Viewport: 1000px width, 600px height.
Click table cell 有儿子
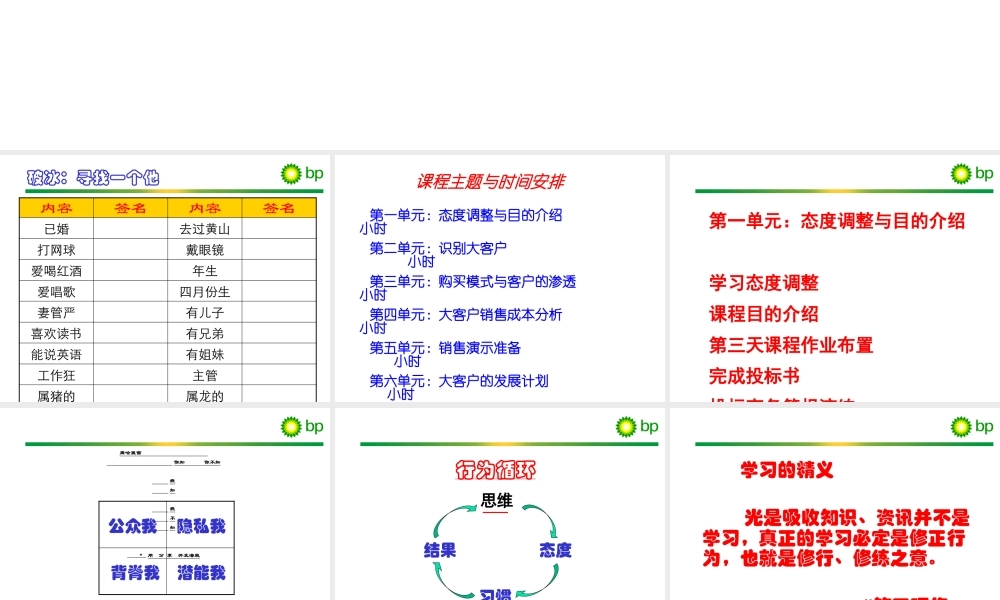point(205,312)
